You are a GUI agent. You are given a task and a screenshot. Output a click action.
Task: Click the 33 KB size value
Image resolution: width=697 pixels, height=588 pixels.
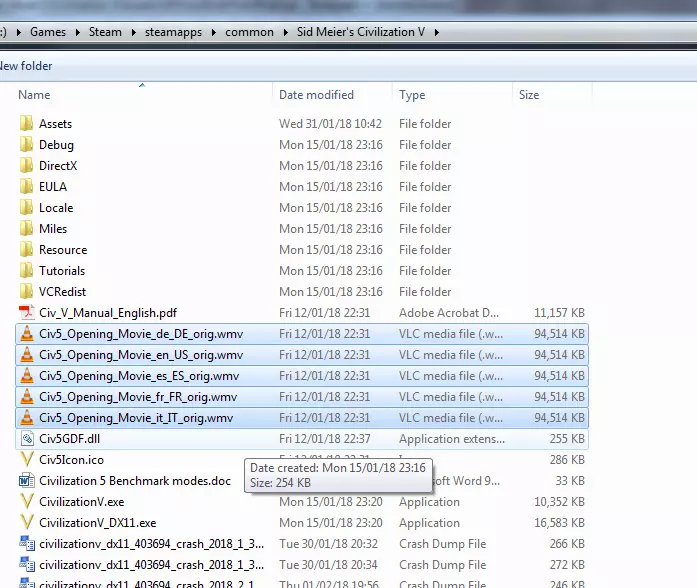570,480
